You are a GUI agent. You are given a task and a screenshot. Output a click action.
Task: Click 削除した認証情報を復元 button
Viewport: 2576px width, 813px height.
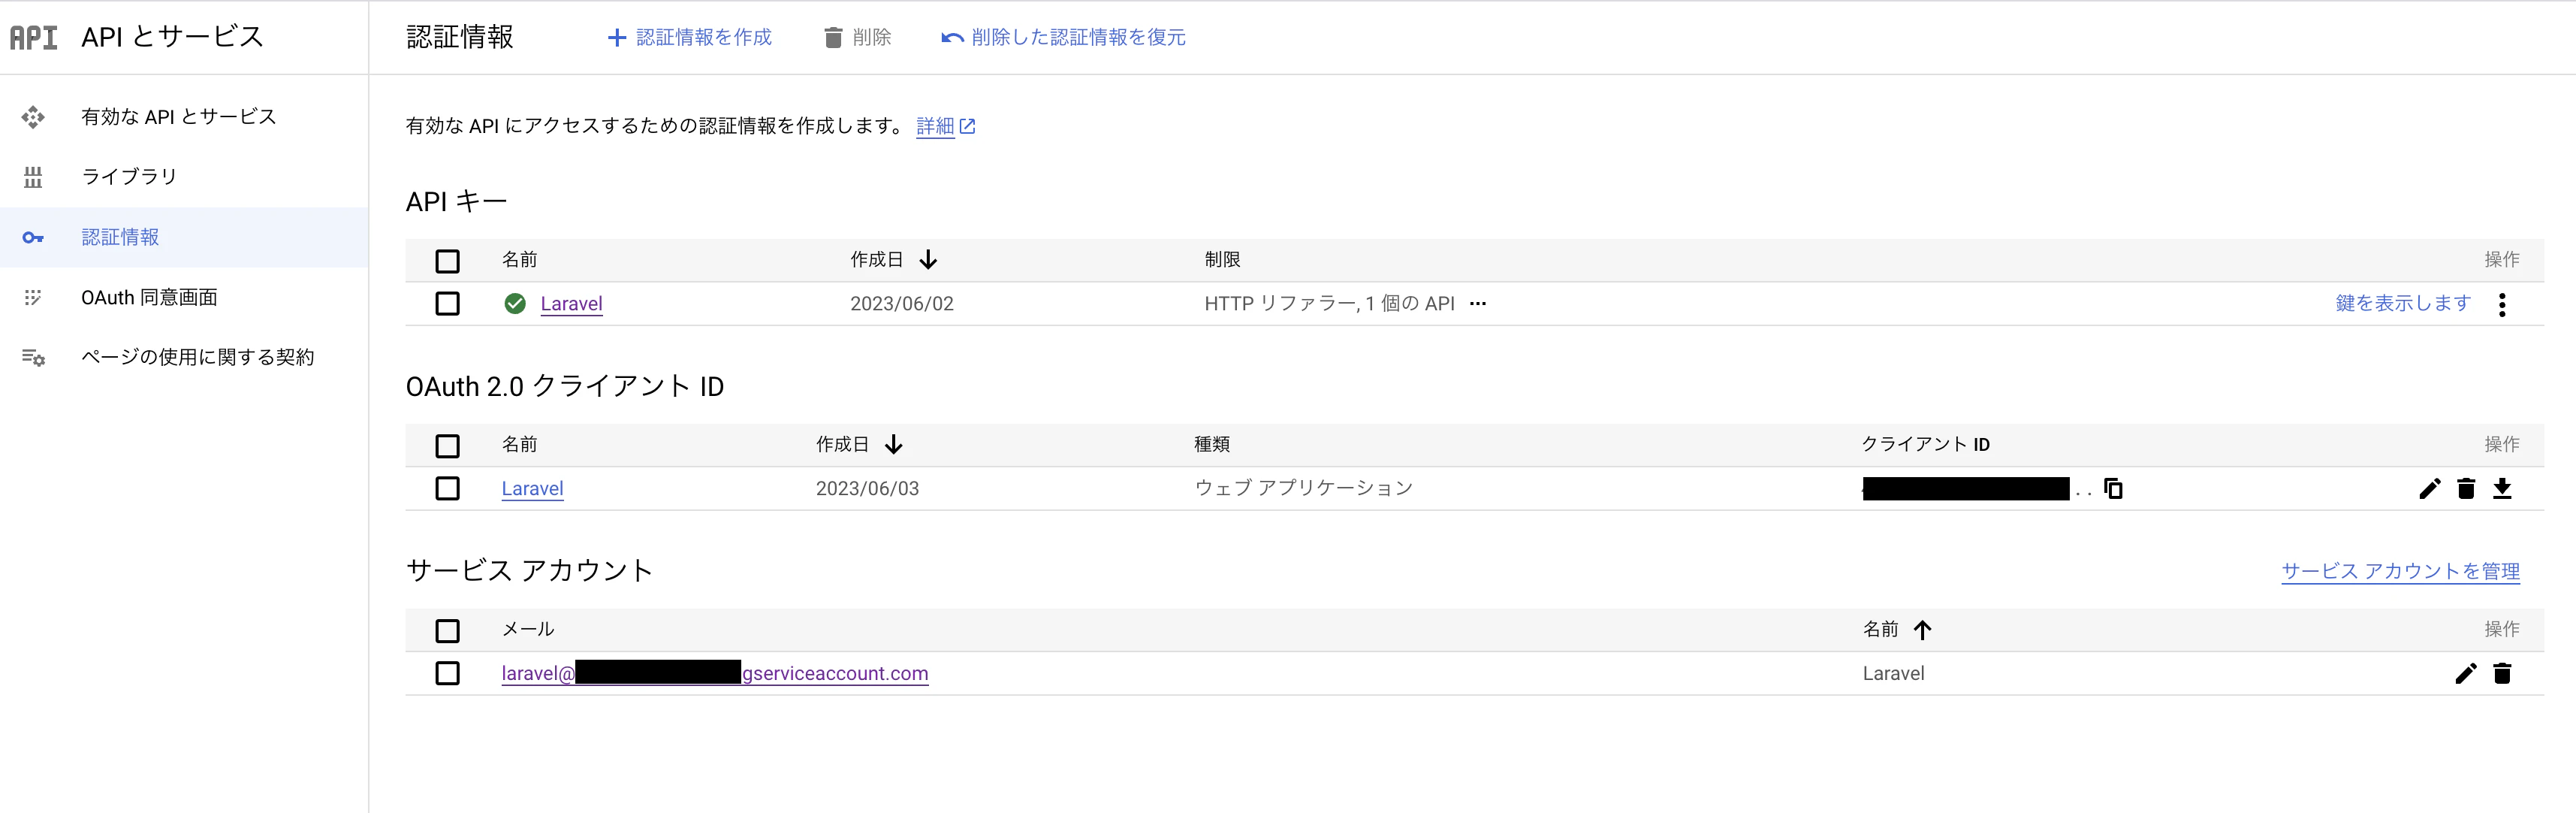1063,37
